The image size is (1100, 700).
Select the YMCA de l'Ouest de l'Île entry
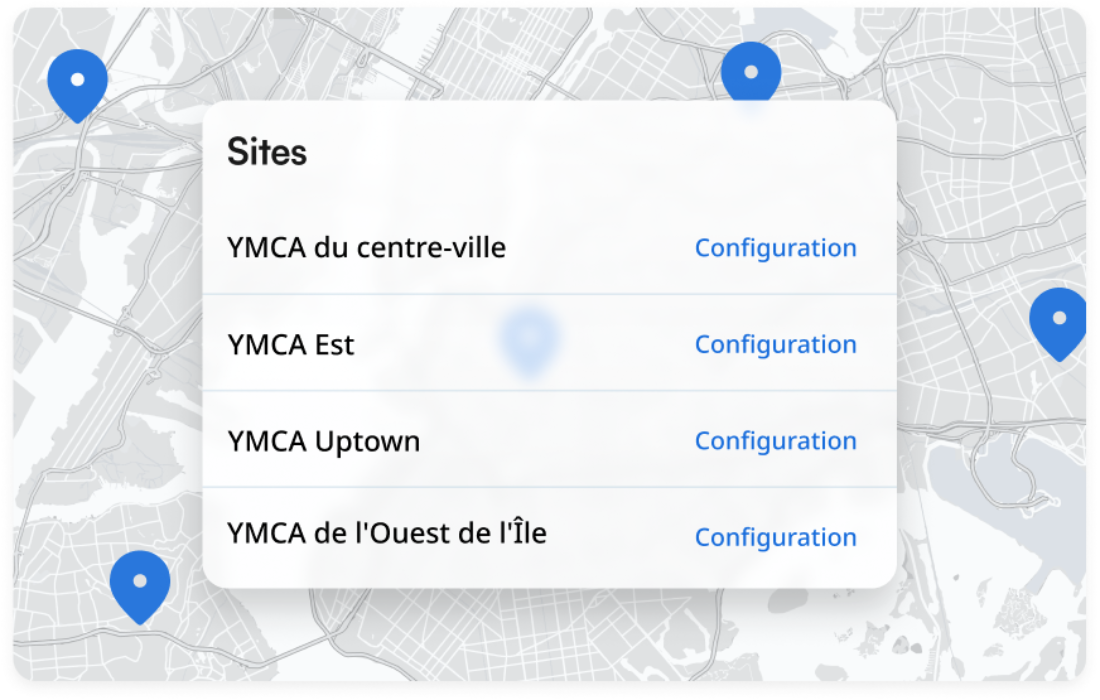point(388,533)
